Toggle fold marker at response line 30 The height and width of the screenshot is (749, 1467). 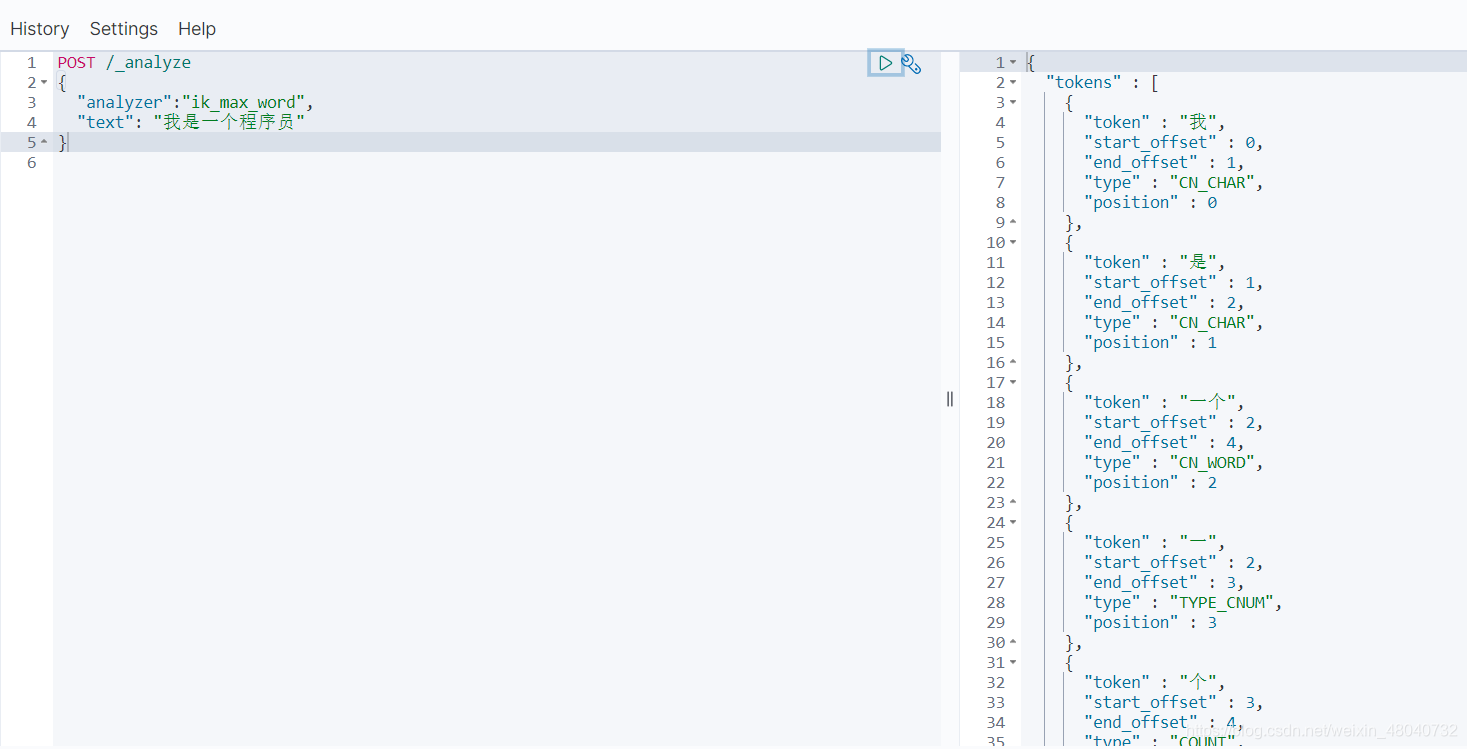click(1013, 642)
